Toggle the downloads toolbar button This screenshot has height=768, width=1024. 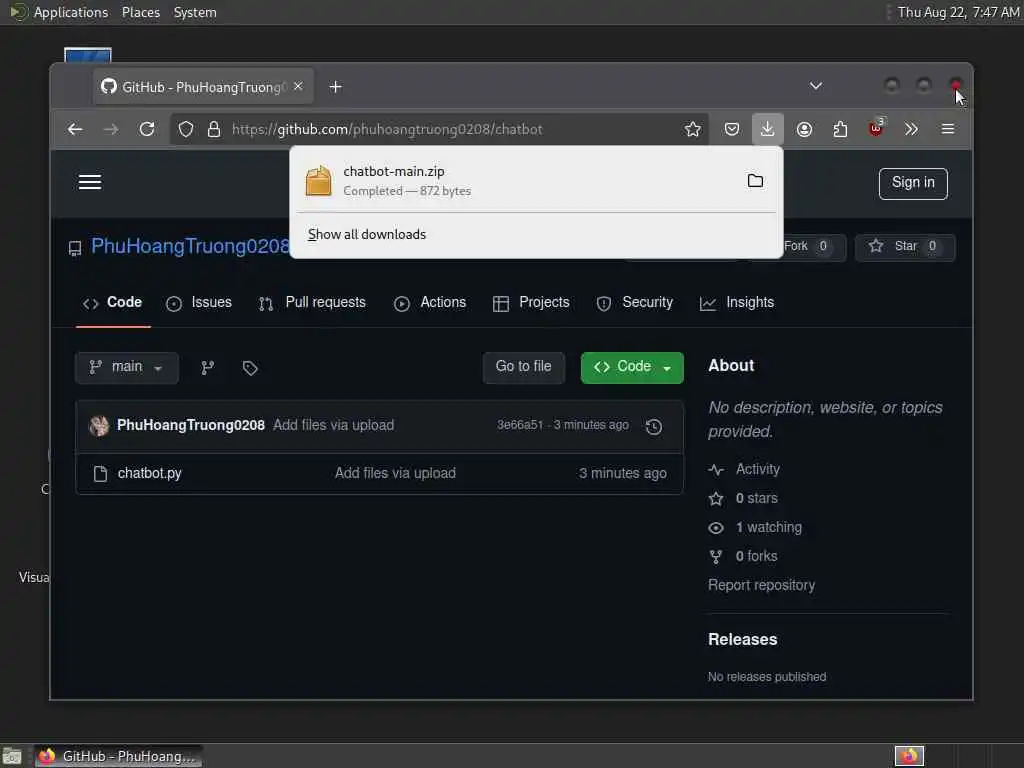(767, 129)
